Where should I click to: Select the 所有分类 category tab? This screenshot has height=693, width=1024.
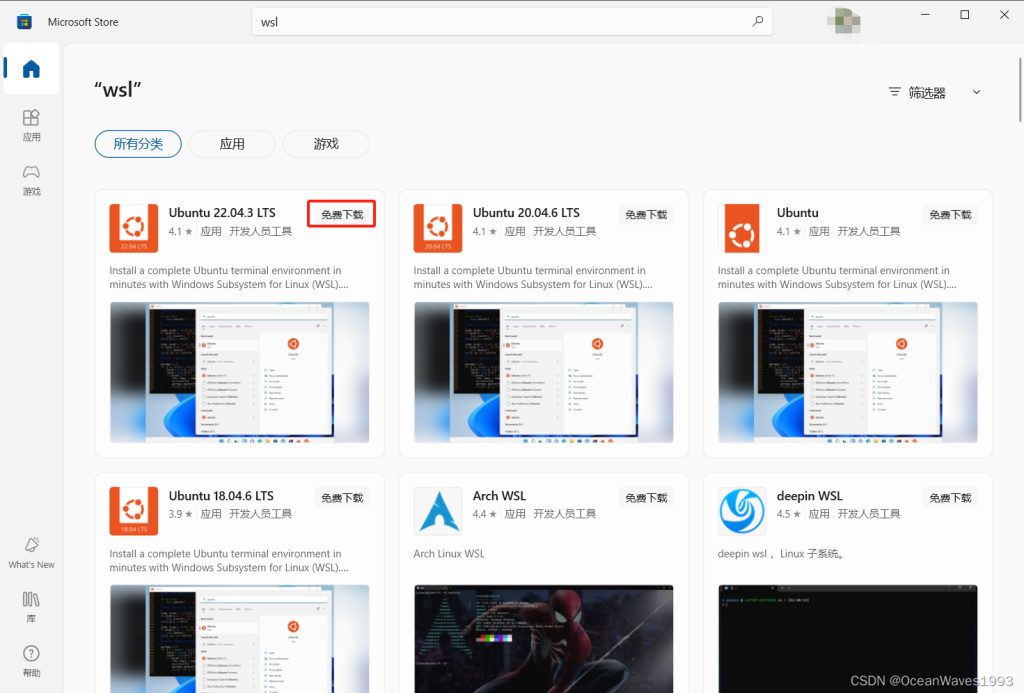138,144
